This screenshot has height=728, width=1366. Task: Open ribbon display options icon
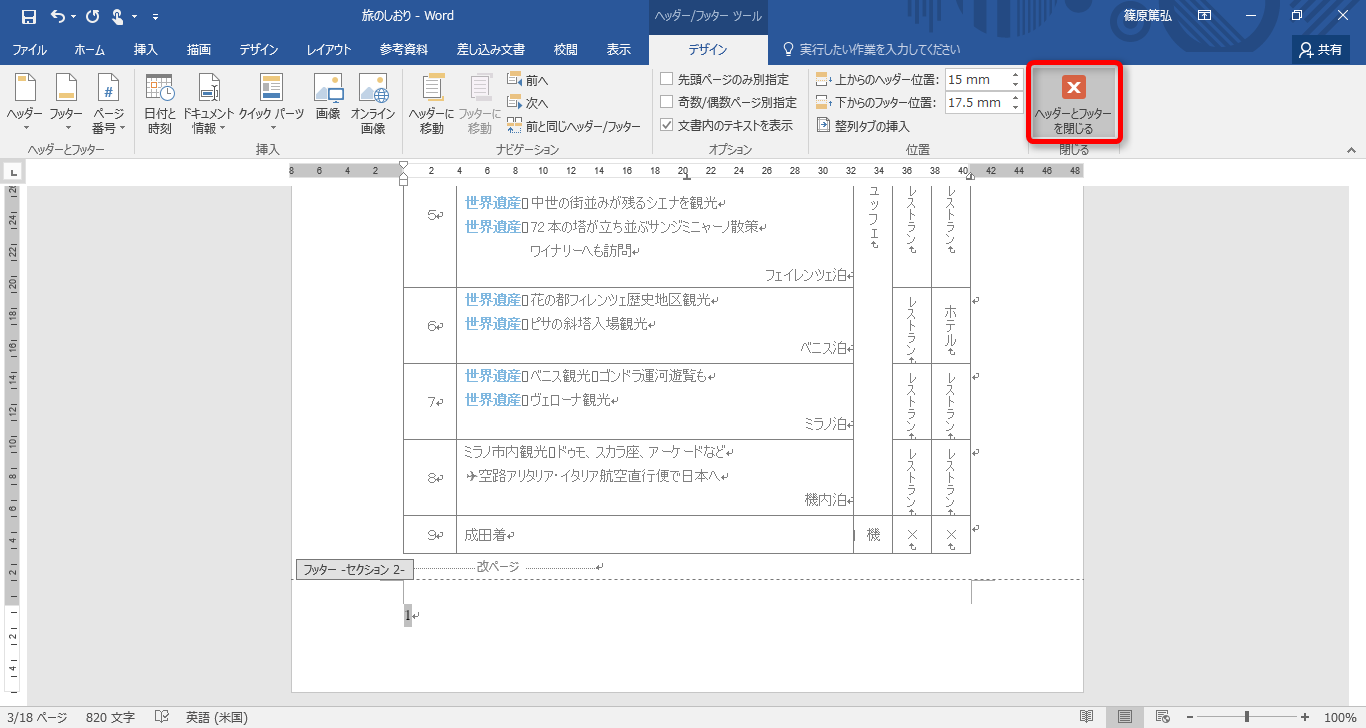click(x=1205, y=16)
